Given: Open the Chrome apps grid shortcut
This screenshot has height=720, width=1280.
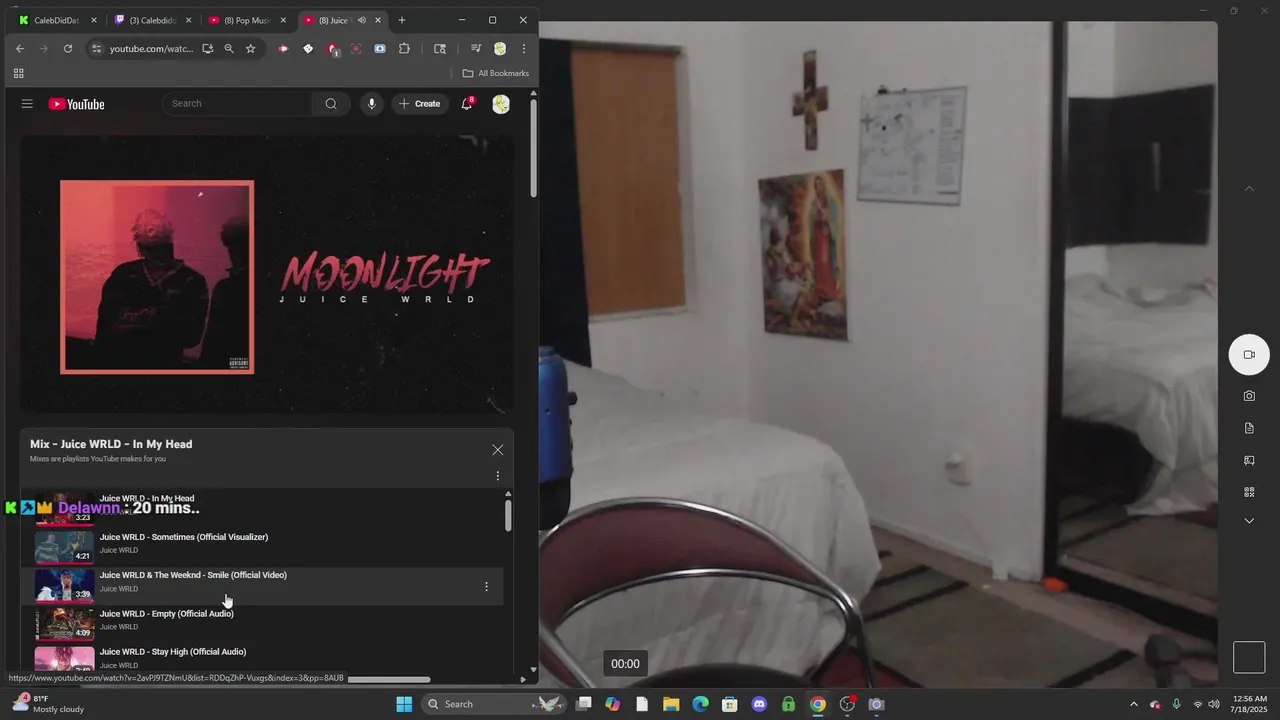Looking at the screenshot, I should point(18,73).
